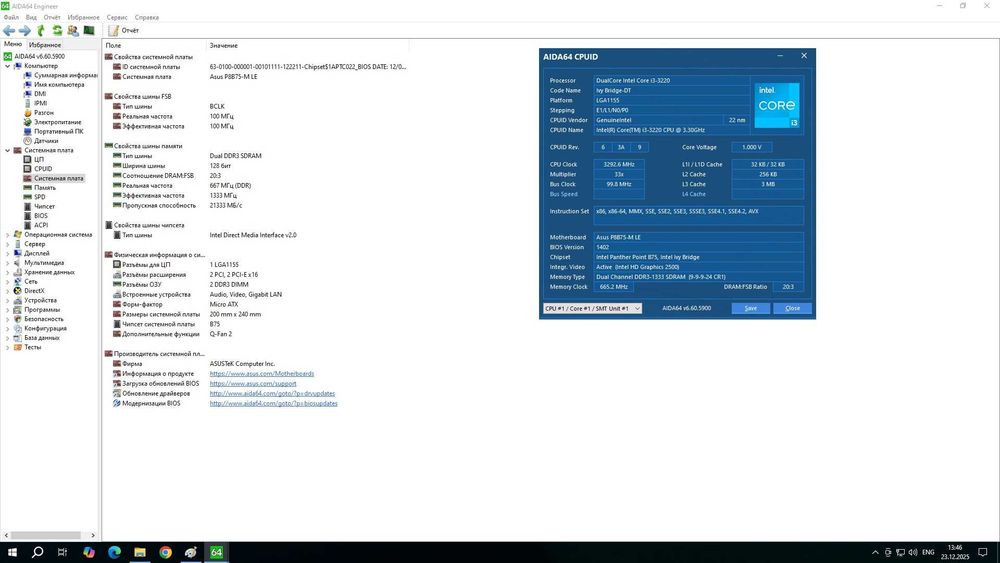Expand the Сервер tree node
This screenshot has height=563, width=1000.
pyautogui.click(x=8, y=244)
